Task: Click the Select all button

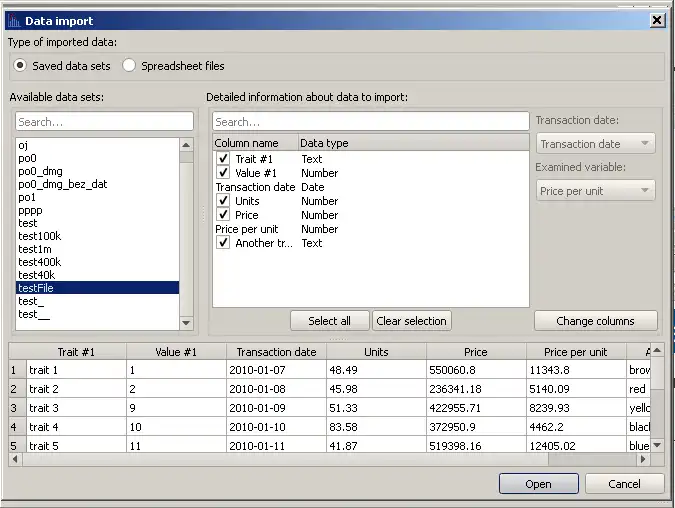Action: [329, 321]
